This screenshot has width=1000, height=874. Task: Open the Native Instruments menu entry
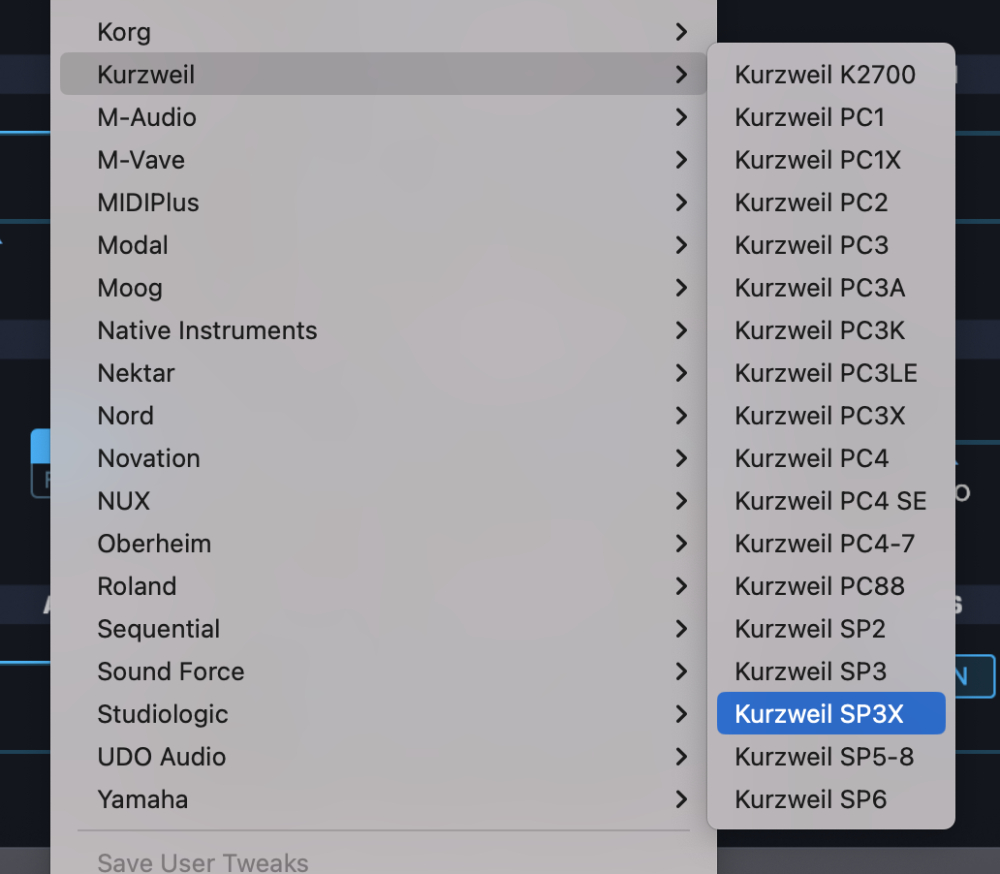point(207,330)
